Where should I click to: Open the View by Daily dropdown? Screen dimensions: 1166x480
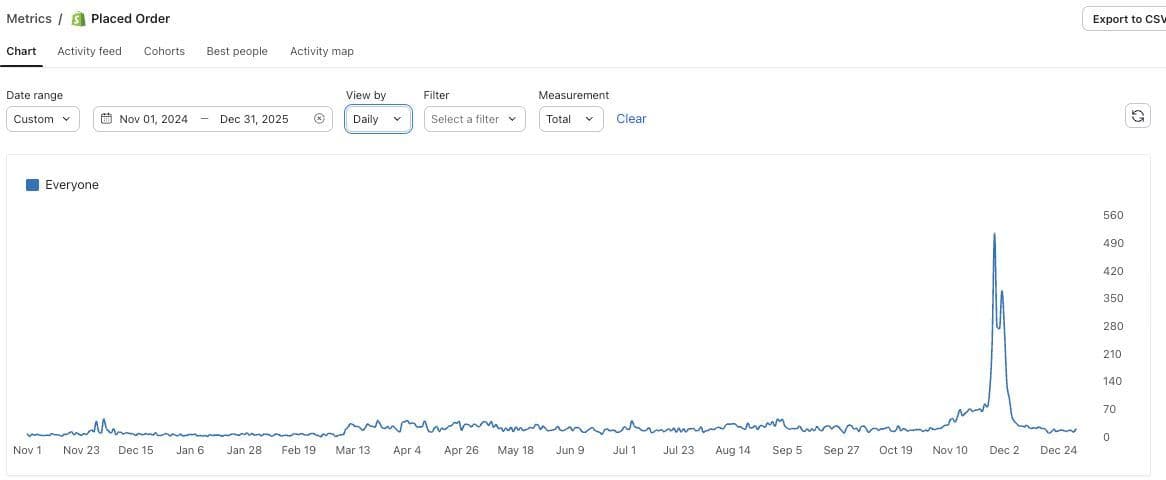coord(378,119)
